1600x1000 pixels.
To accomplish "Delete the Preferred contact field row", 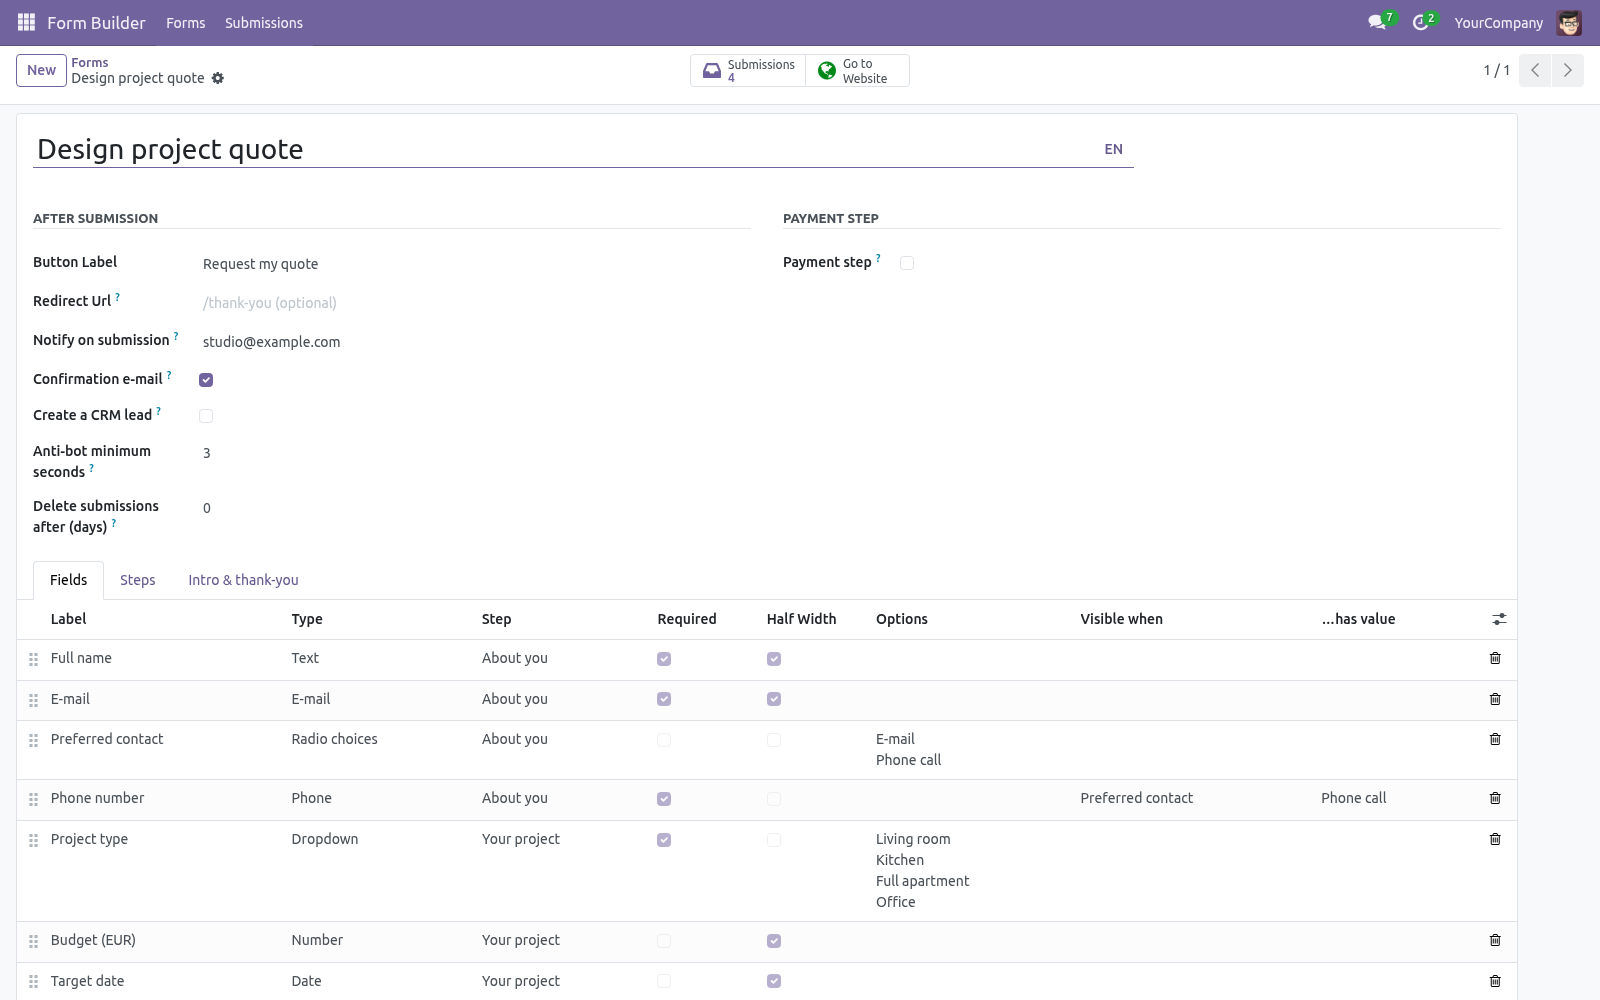I will [x=1495, y=739].
